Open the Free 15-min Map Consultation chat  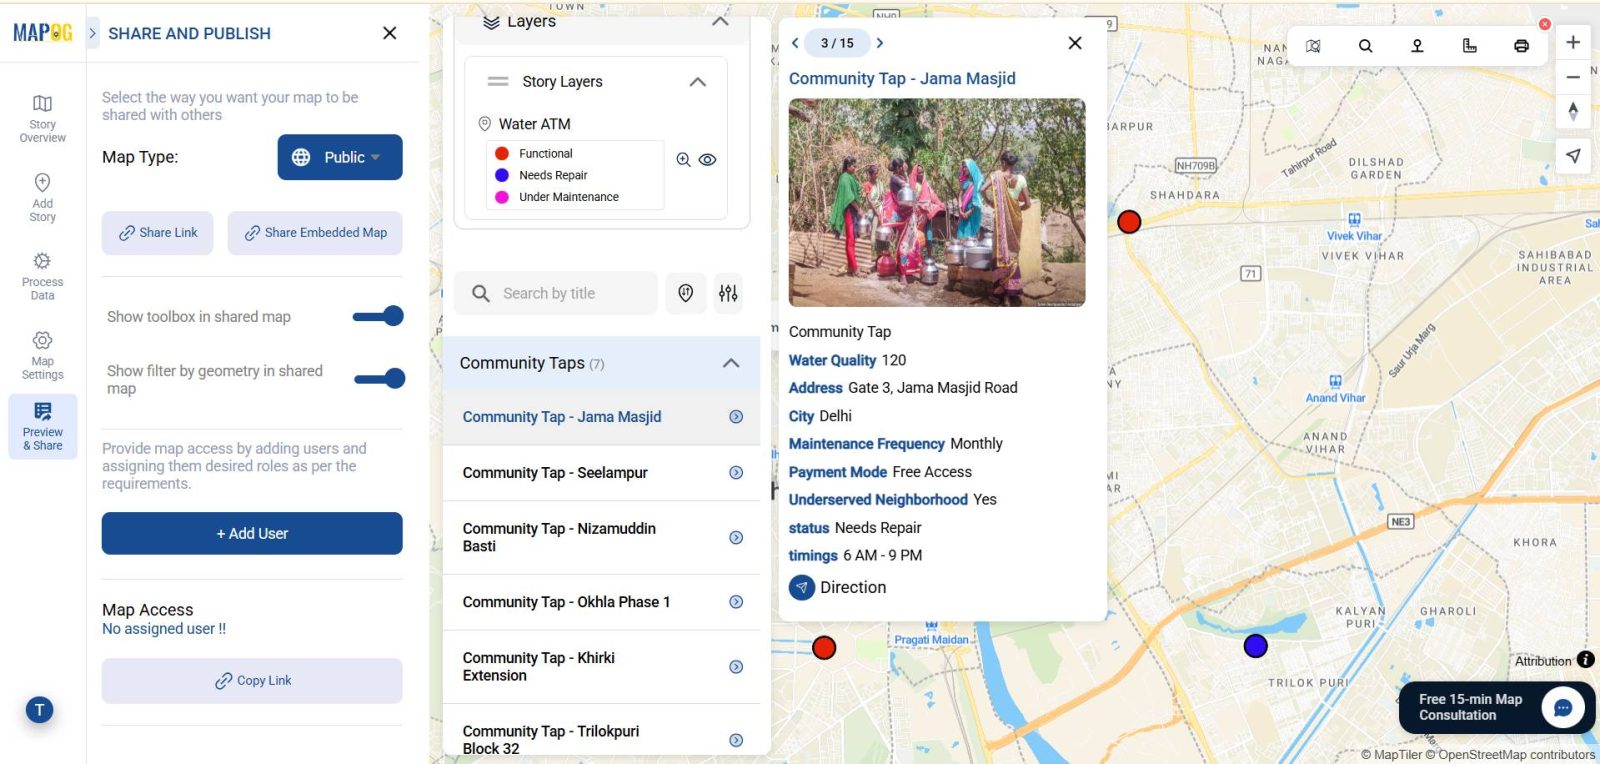[1497, 707]
